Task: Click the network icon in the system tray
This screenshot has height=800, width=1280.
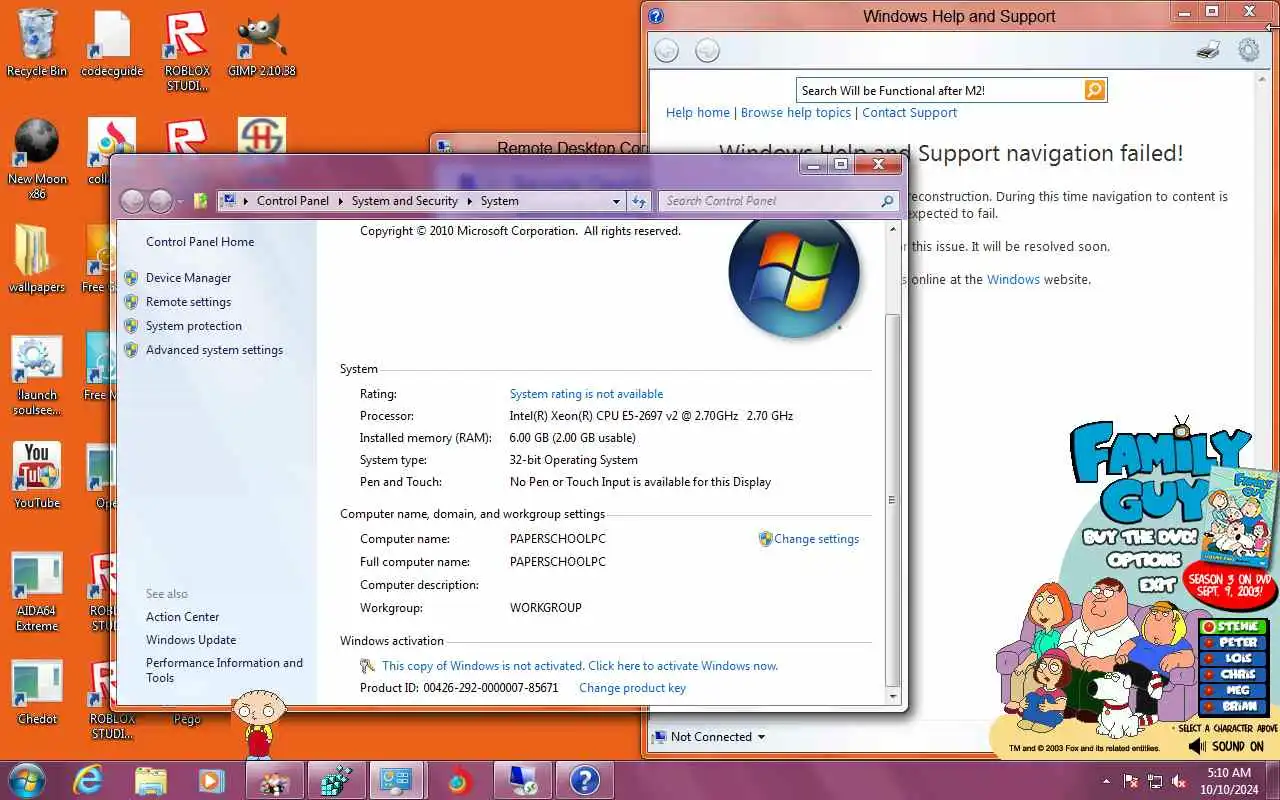Action: click(1155, 781)
